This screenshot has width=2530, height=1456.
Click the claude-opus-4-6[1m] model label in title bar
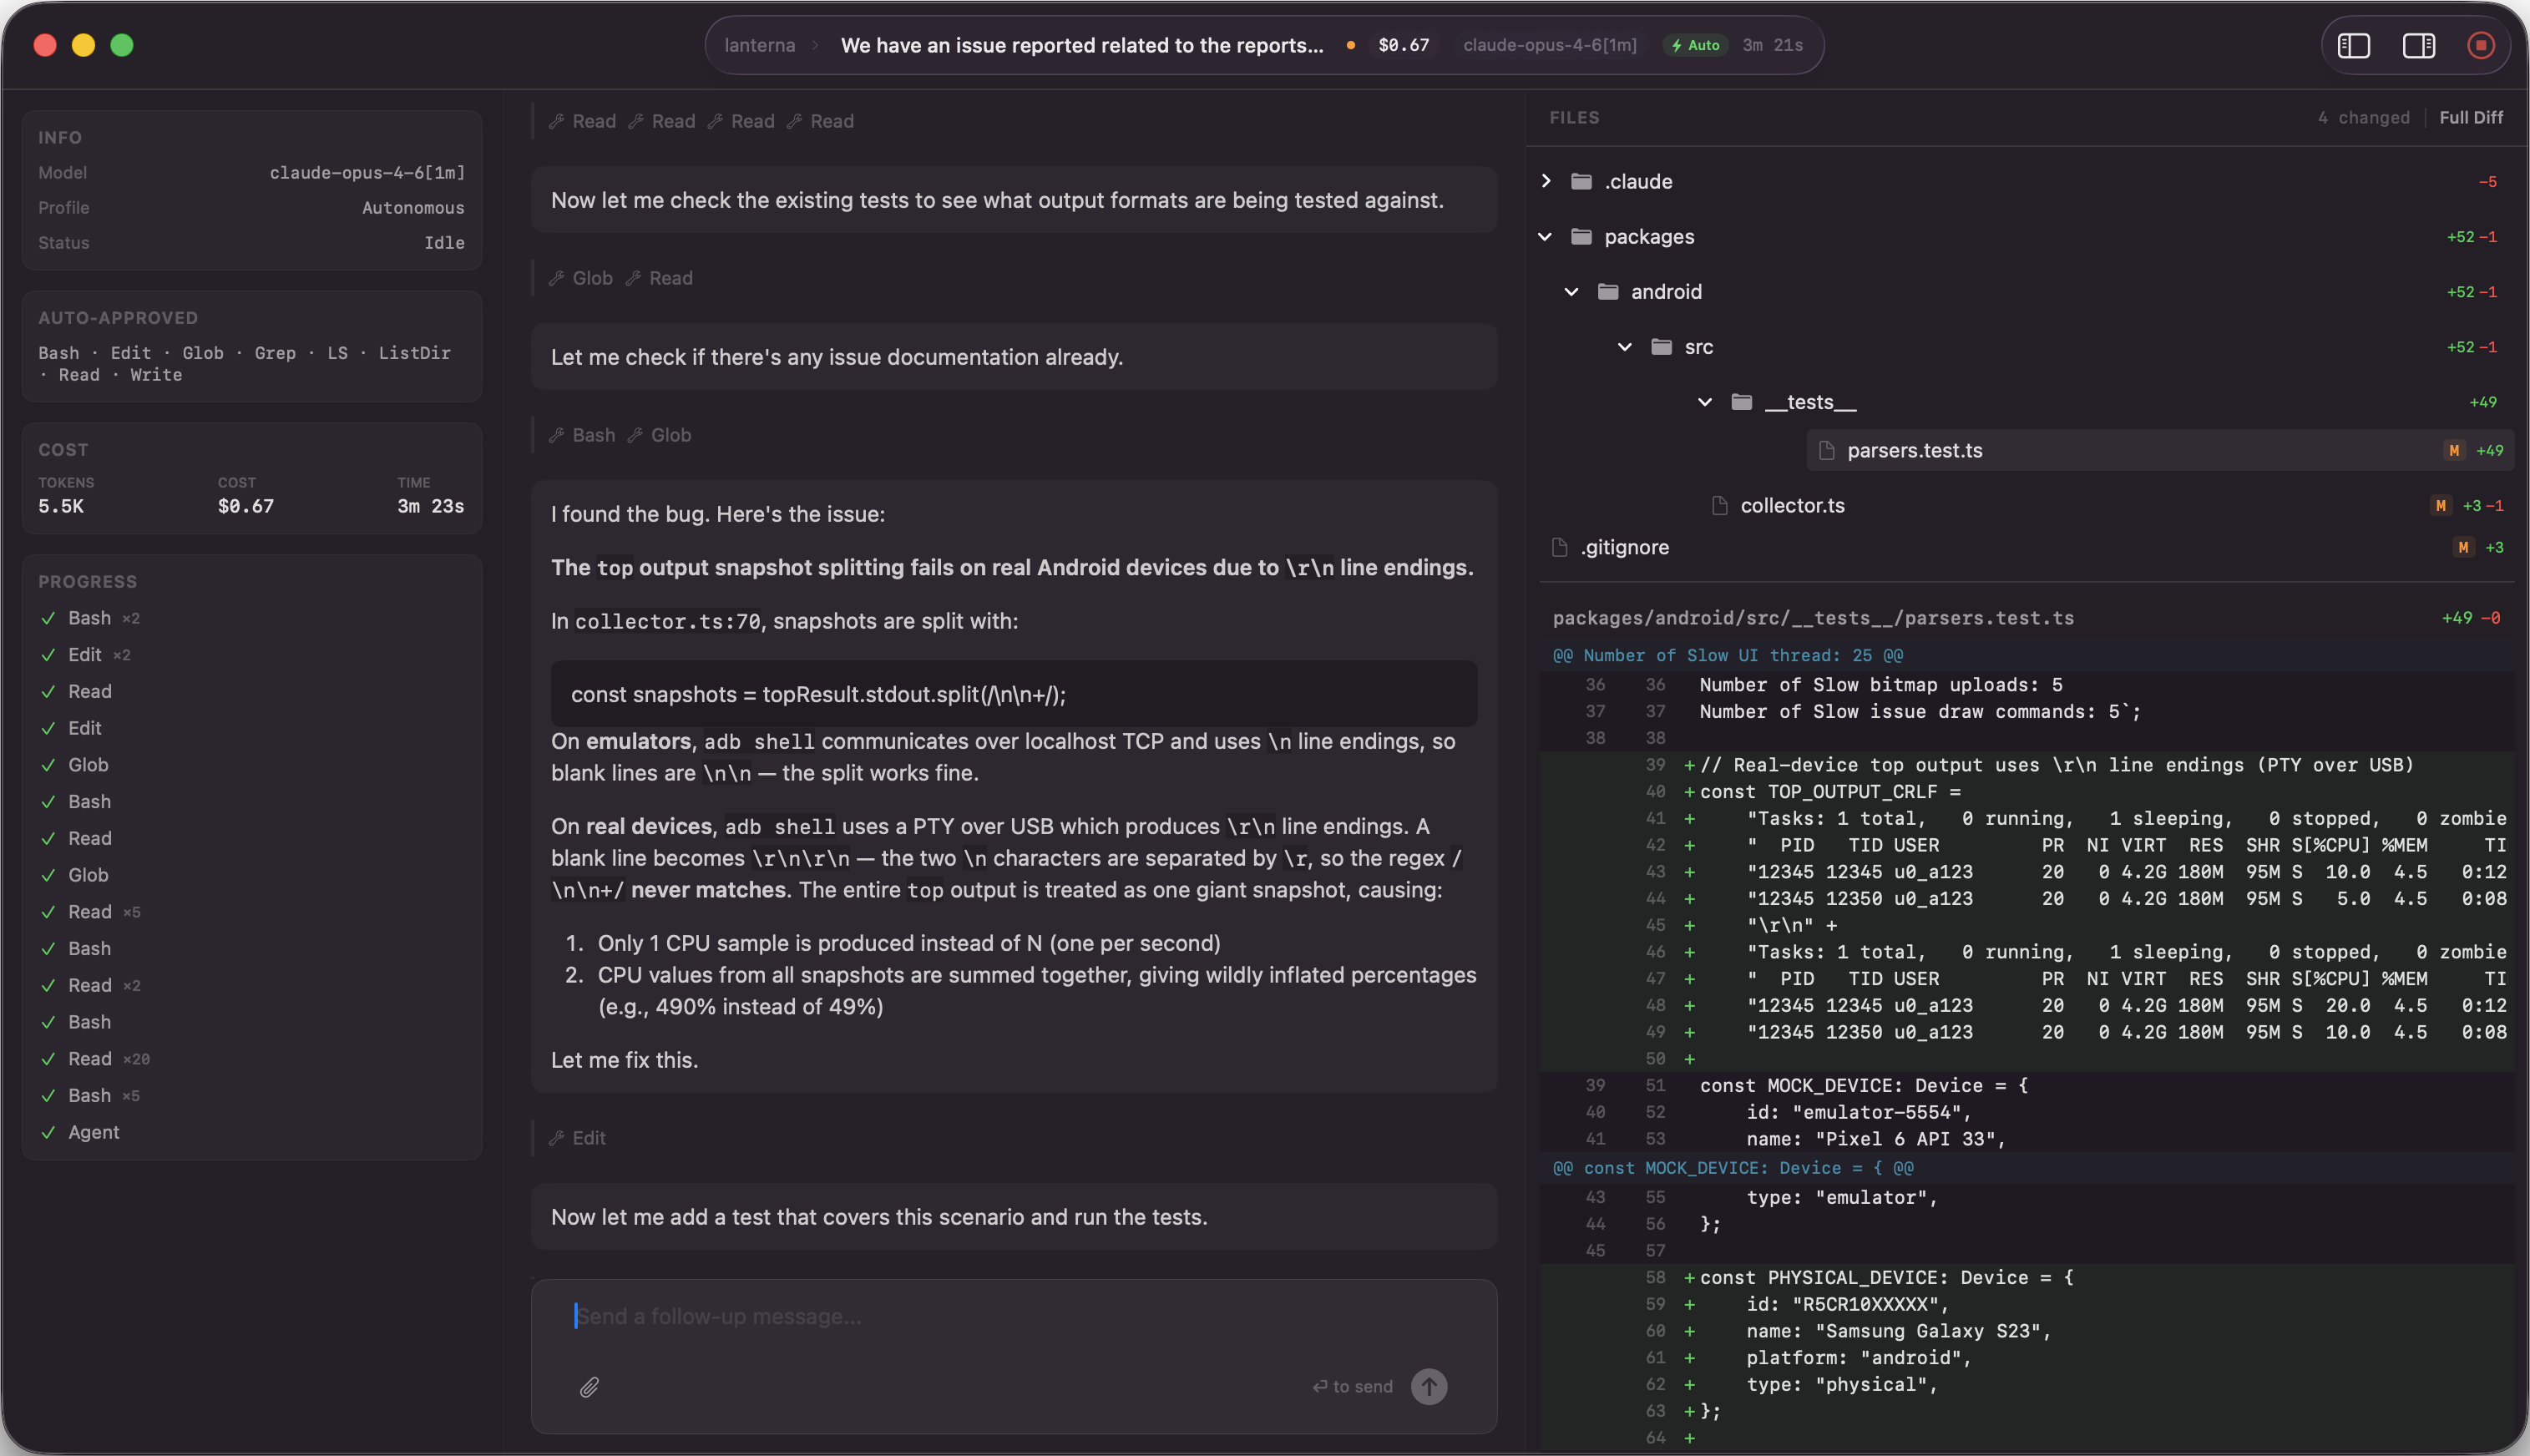click(1550, 45)
